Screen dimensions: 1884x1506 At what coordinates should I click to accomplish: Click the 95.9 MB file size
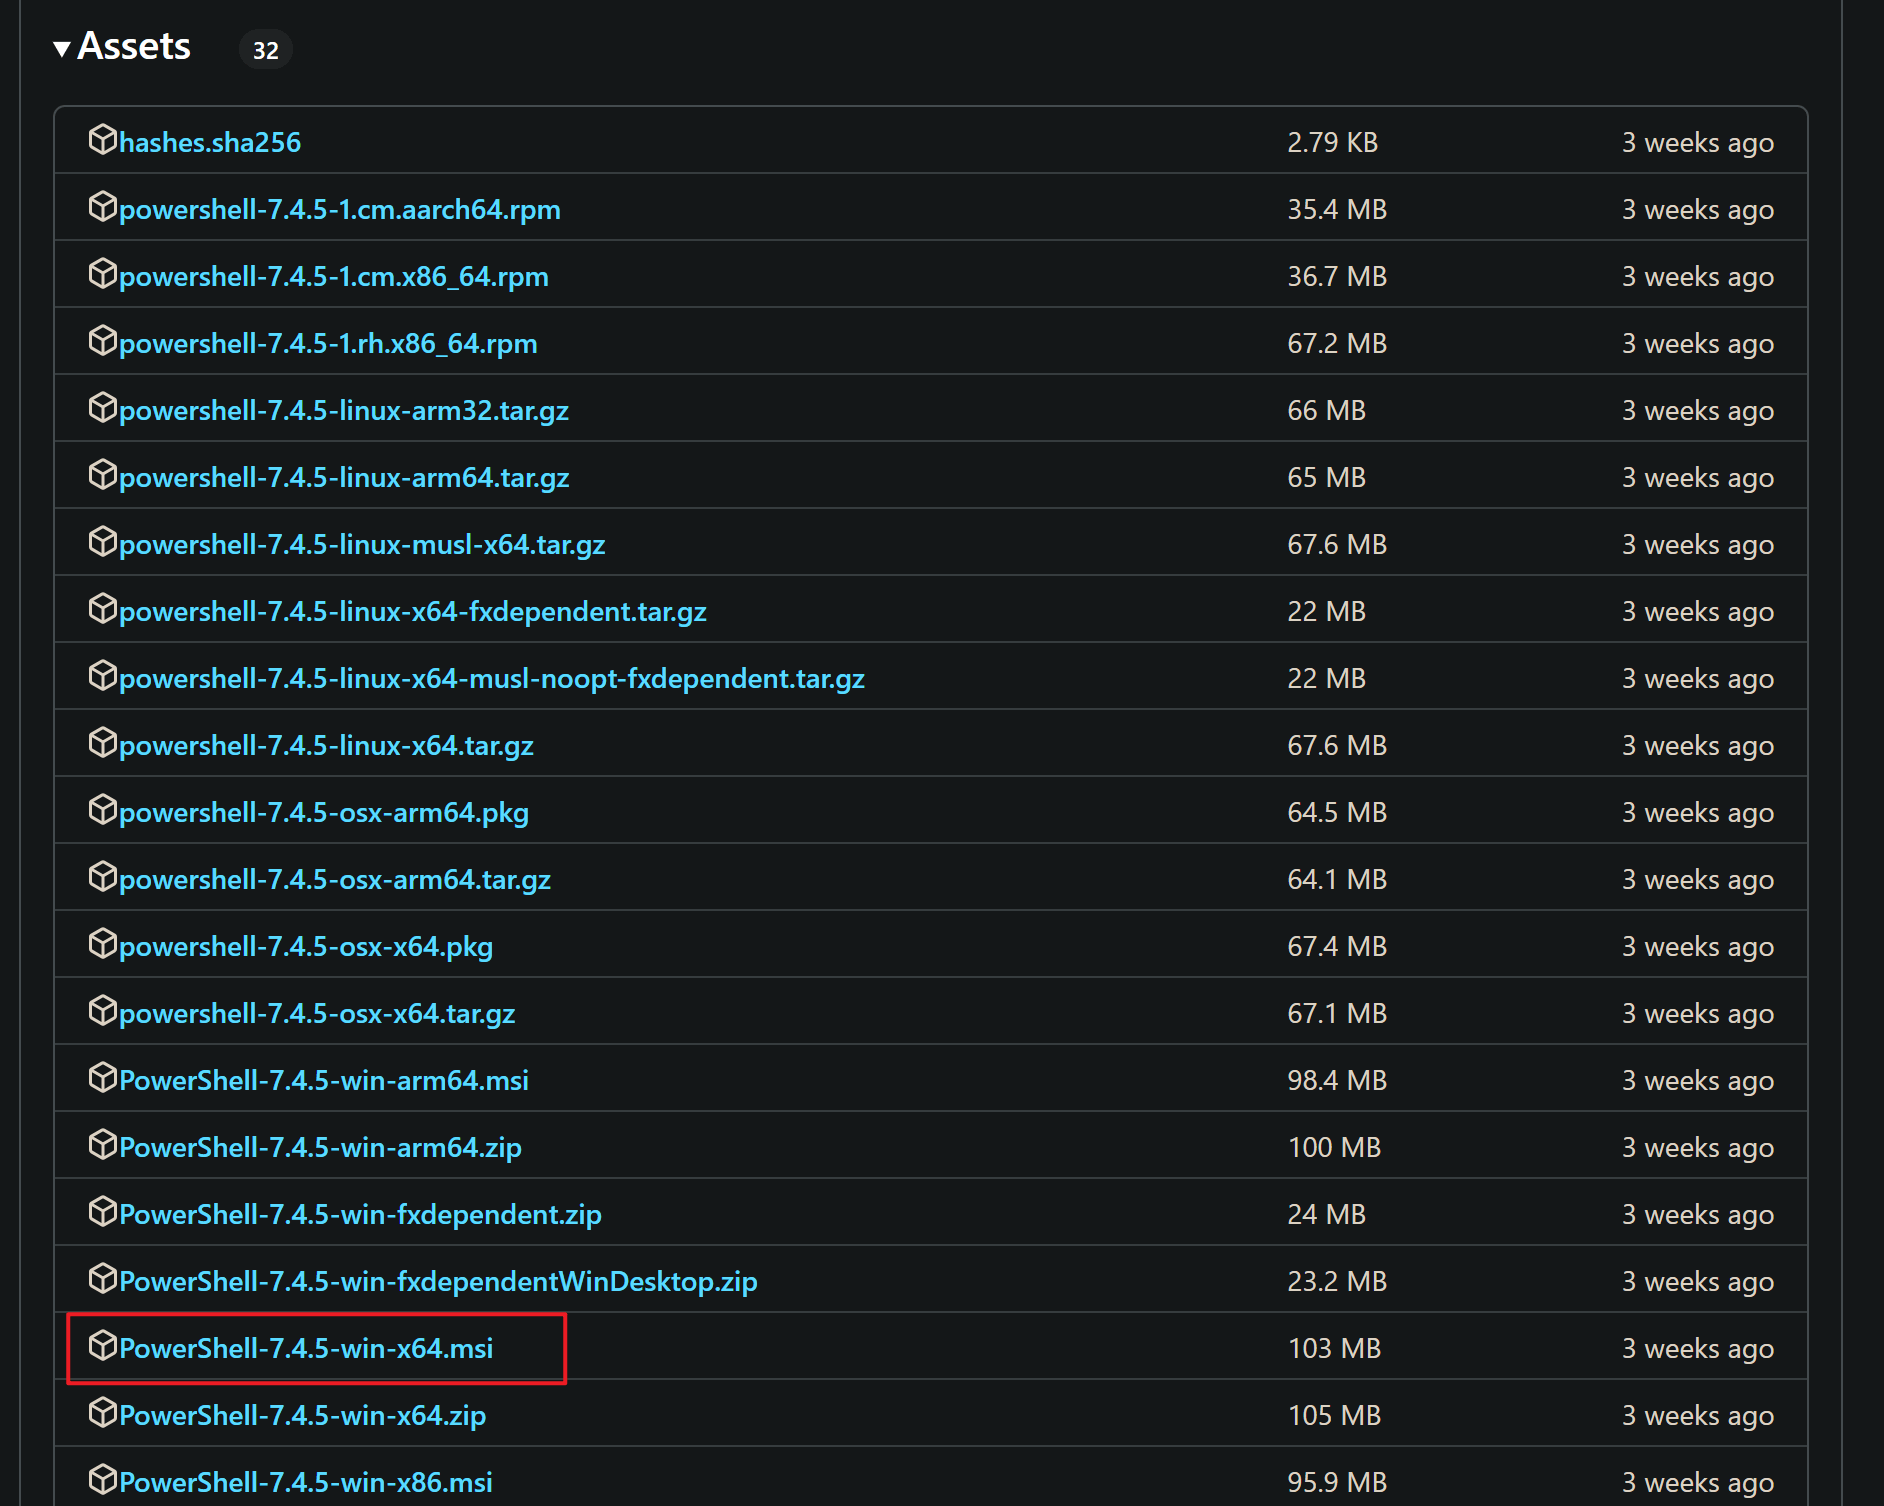pyautogui.click(x=1337, y=1482)
